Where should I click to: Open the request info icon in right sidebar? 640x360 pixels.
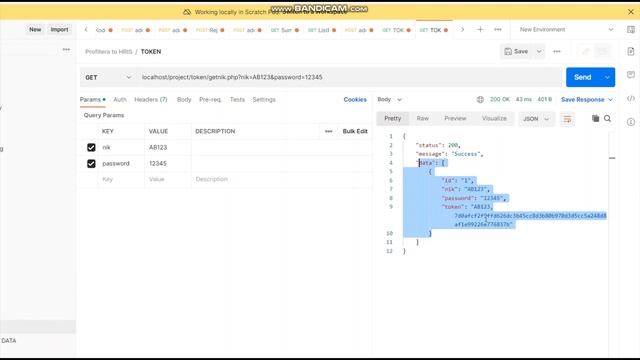[631, 122]
